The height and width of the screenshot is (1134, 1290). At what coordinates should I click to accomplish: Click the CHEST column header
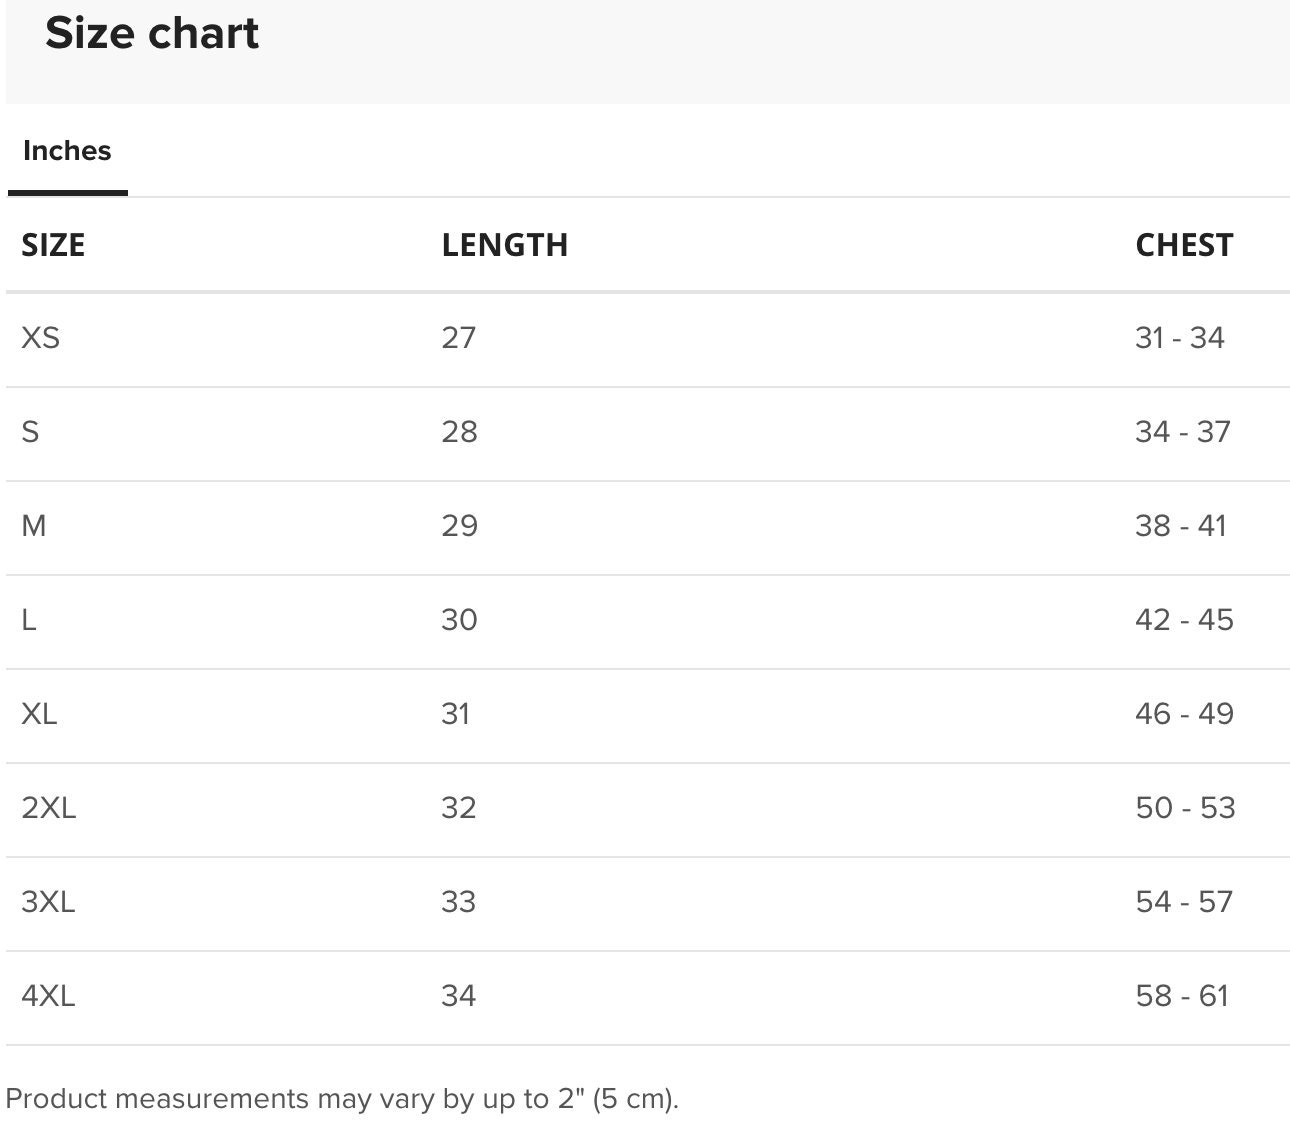(x=1184, y=245)
